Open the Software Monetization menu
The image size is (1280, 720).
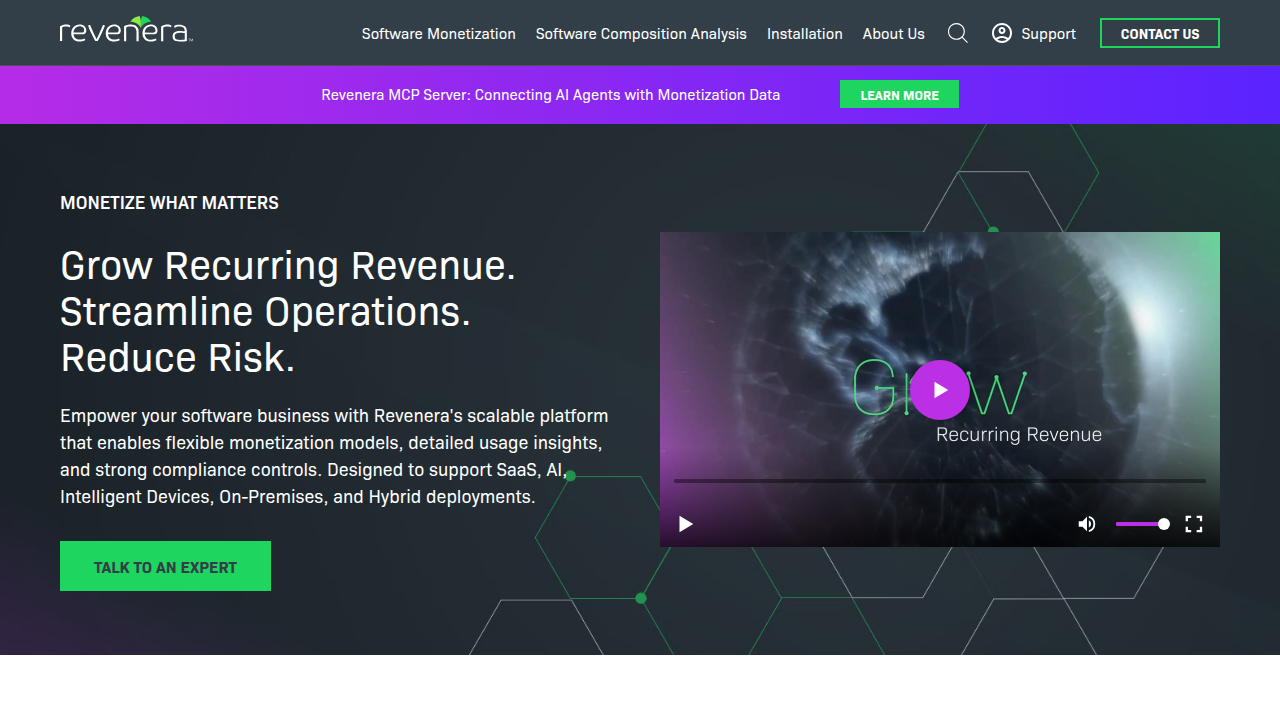tap(439, 33)
